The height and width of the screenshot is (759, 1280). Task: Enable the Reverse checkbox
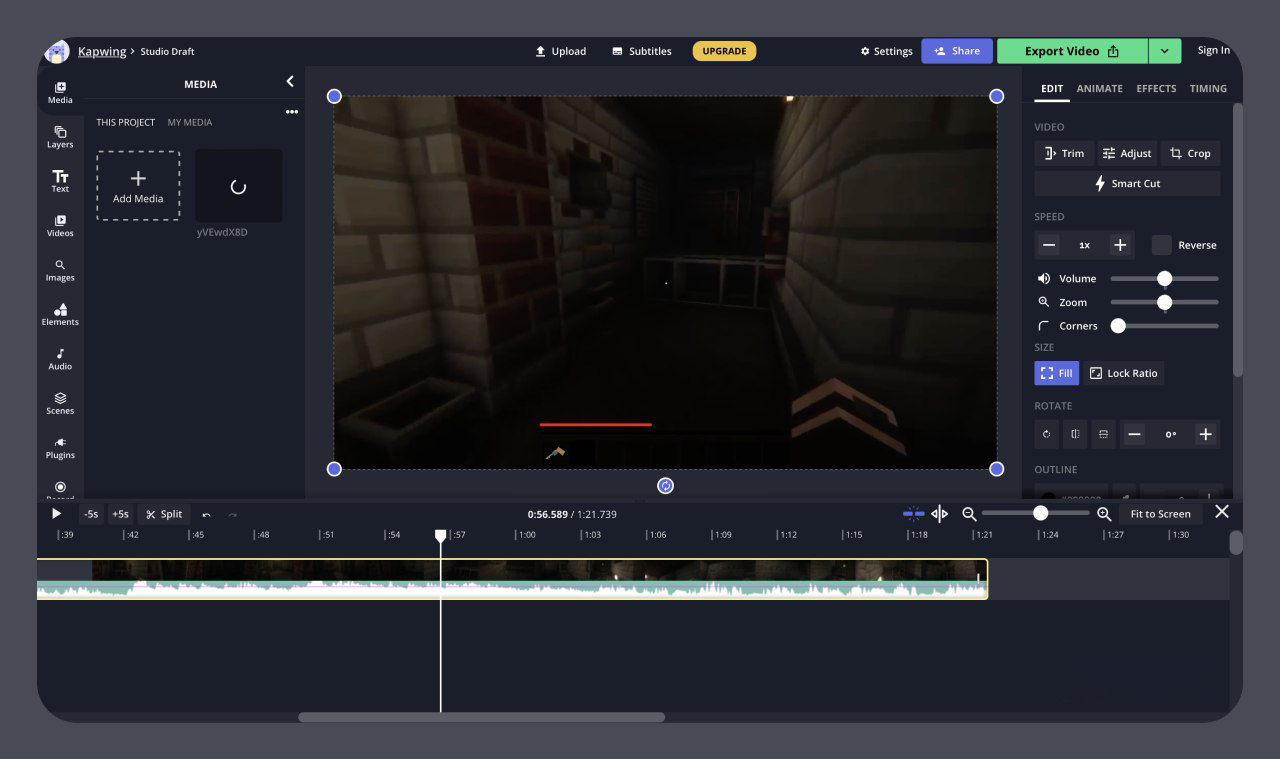[1161, 245]
